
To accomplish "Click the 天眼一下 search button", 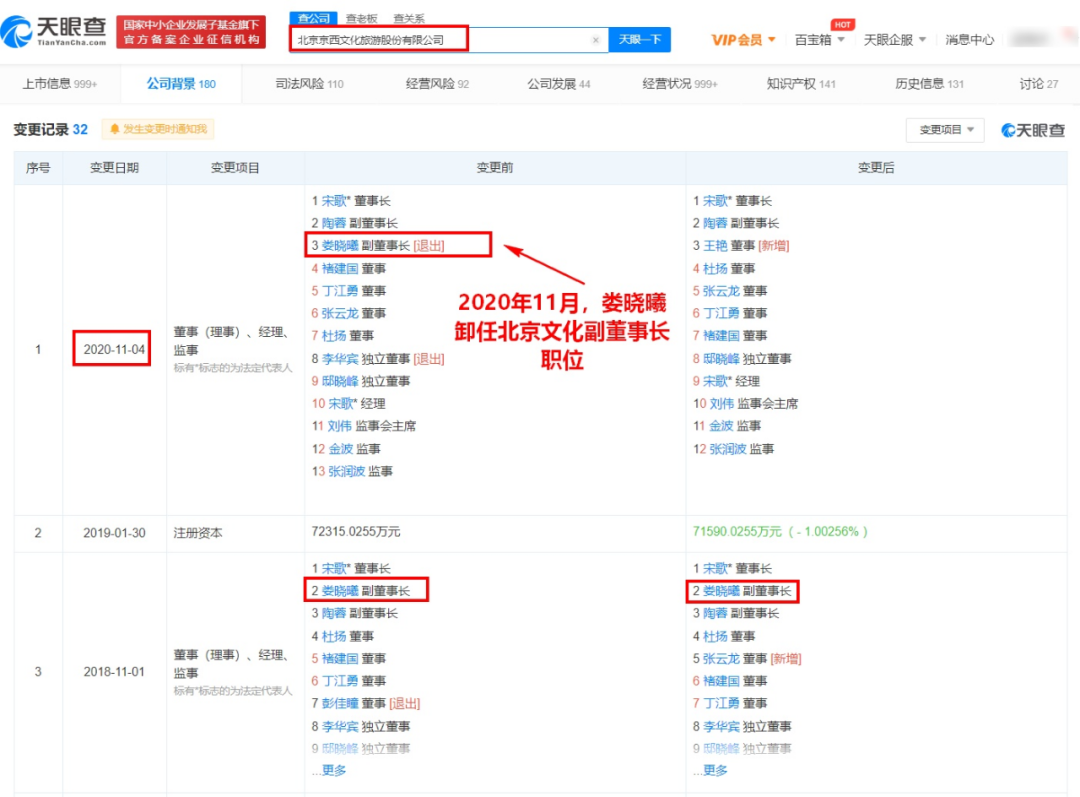I will click(639, 39).
